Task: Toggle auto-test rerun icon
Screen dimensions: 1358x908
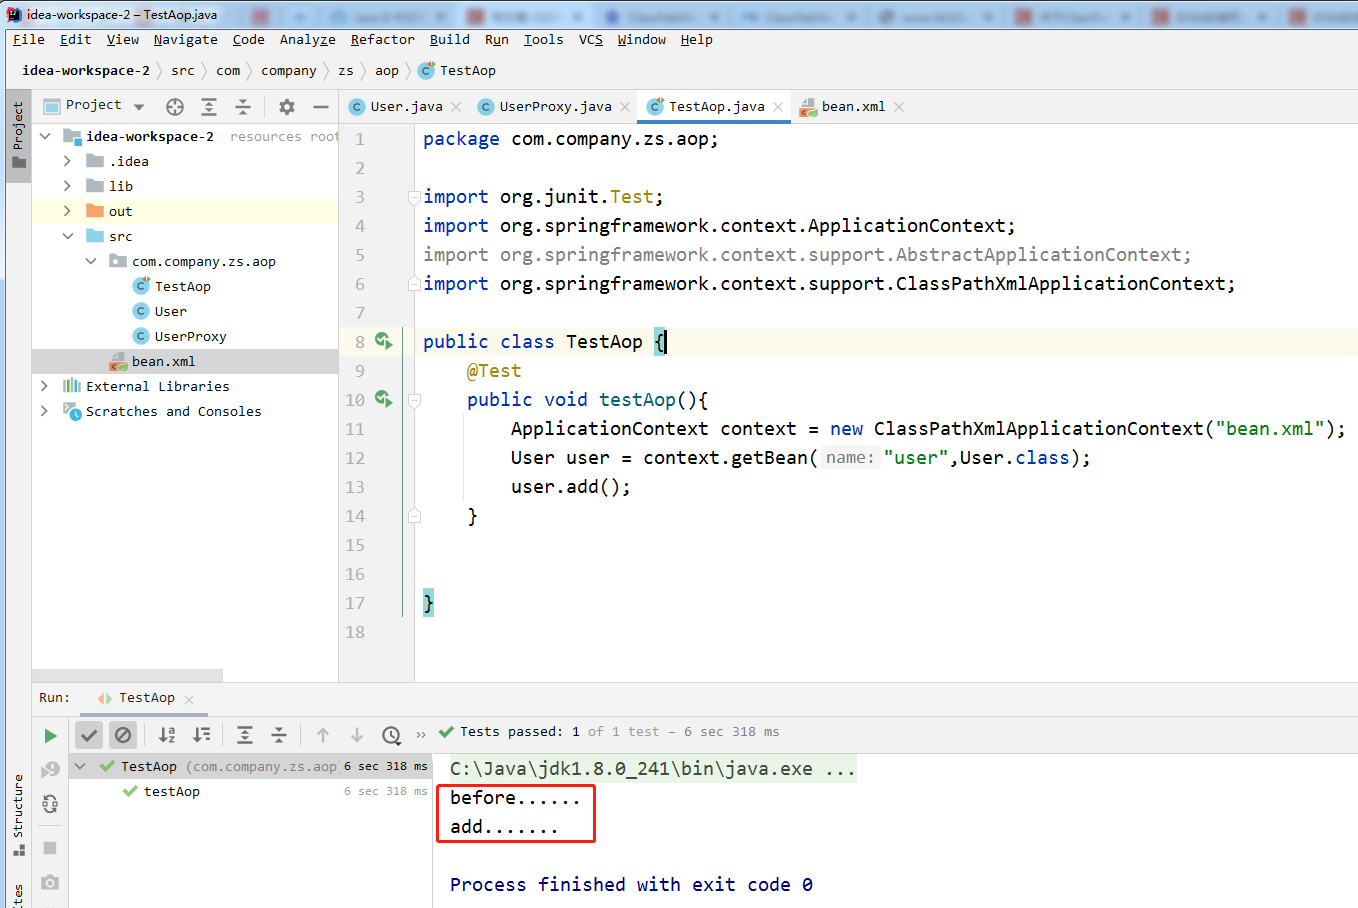Action: point(50,804)
